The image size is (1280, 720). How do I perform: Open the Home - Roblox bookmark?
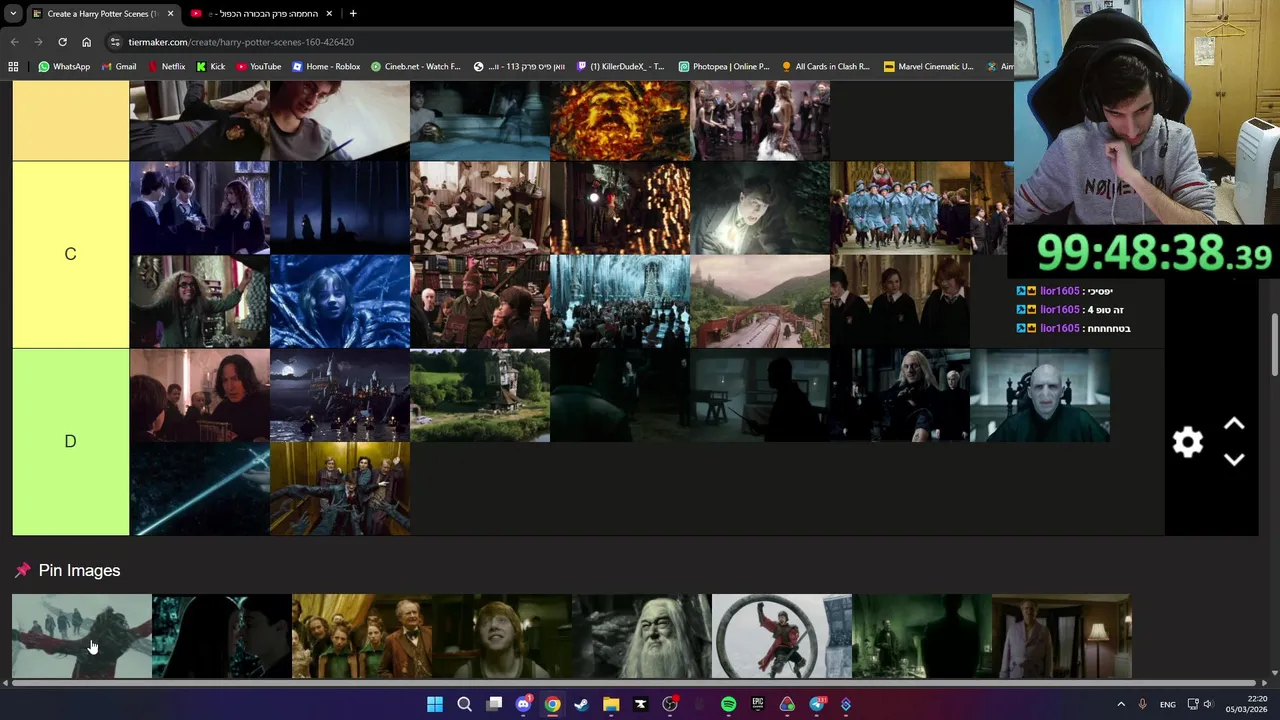[x=326, y=67]
